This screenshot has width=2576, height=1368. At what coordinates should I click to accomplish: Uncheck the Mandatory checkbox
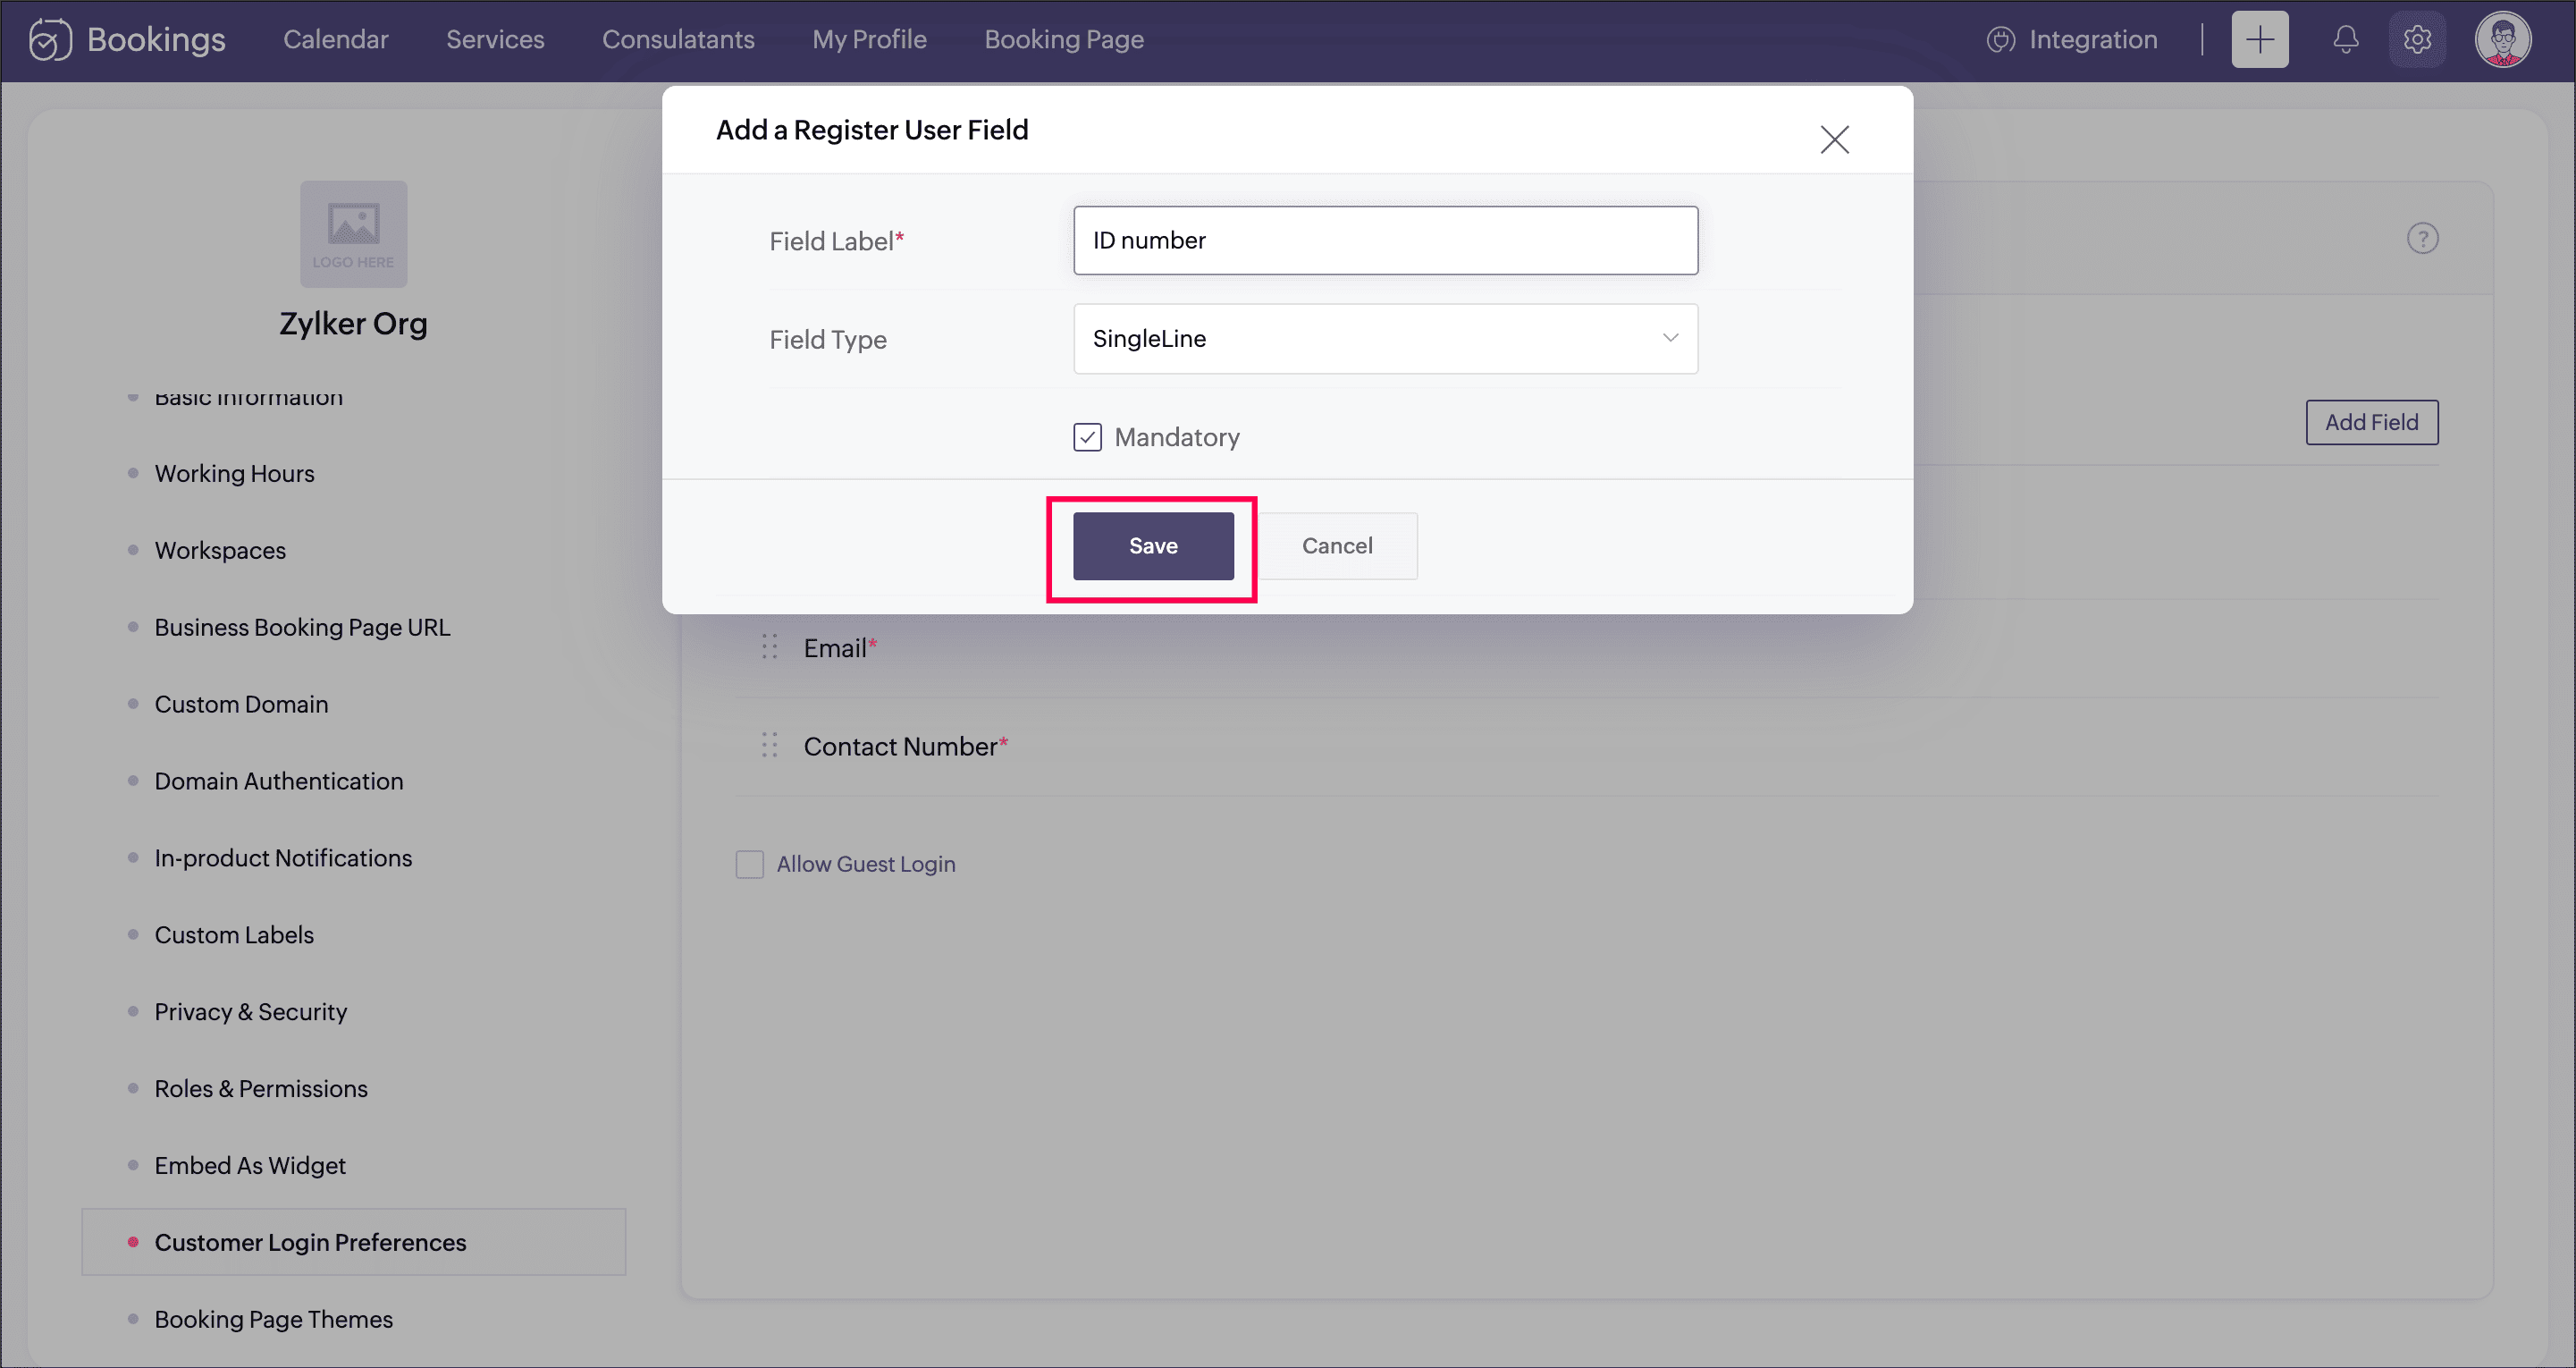[1087, 437]
